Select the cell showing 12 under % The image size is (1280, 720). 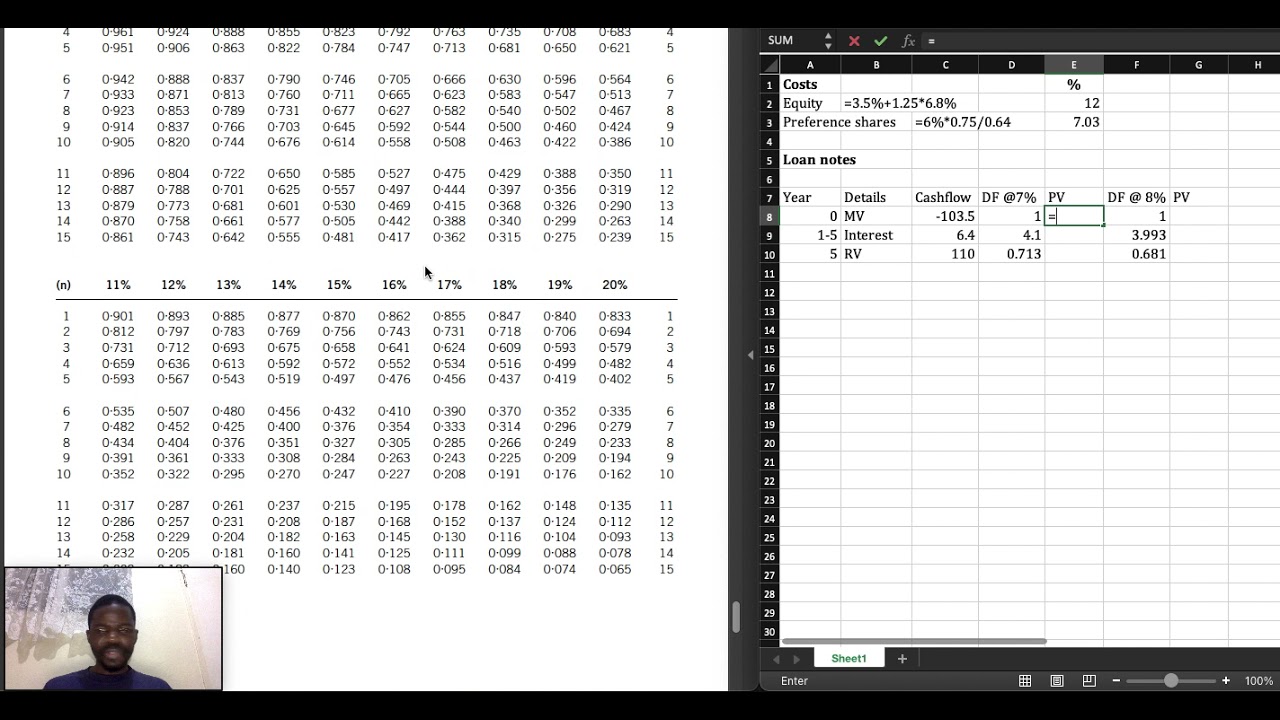tap(1074, 103)
